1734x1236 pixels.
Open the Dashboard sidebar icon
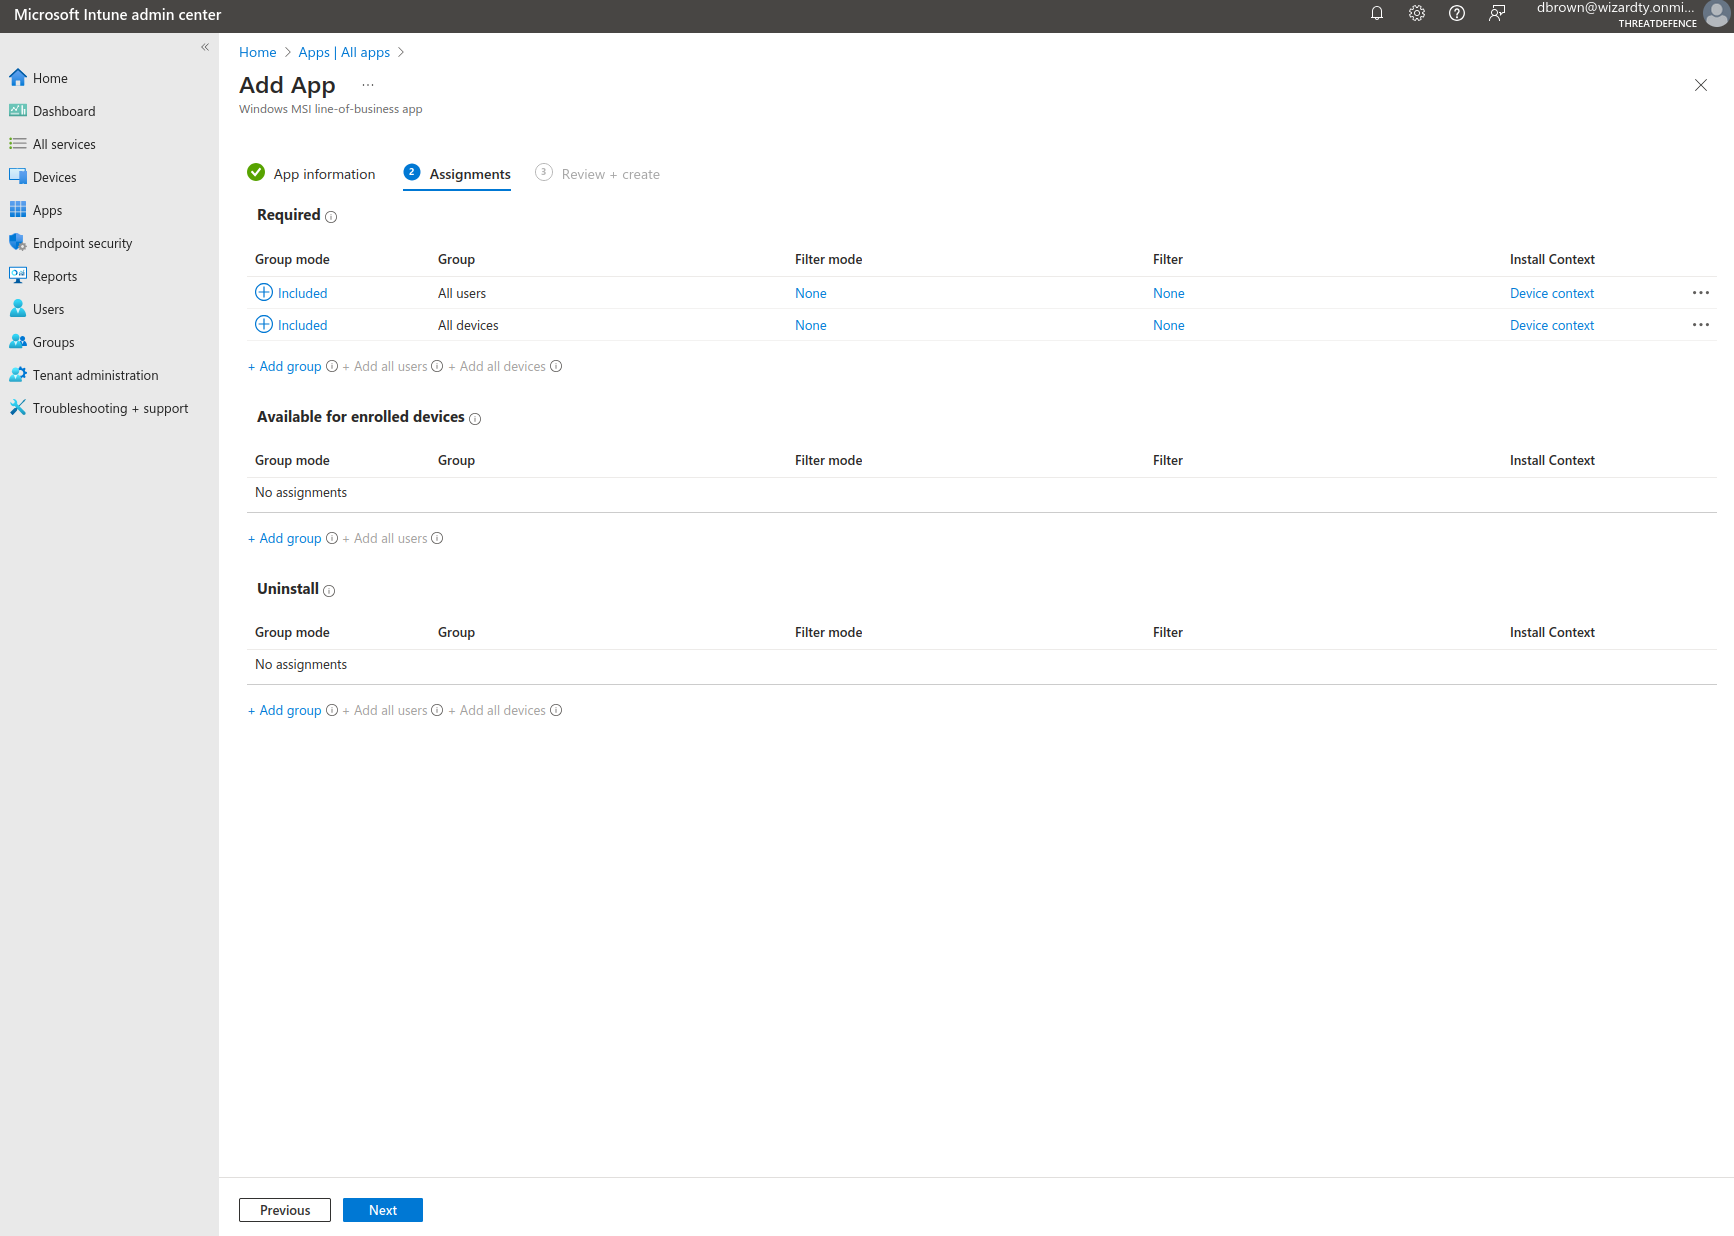[18, 111]
